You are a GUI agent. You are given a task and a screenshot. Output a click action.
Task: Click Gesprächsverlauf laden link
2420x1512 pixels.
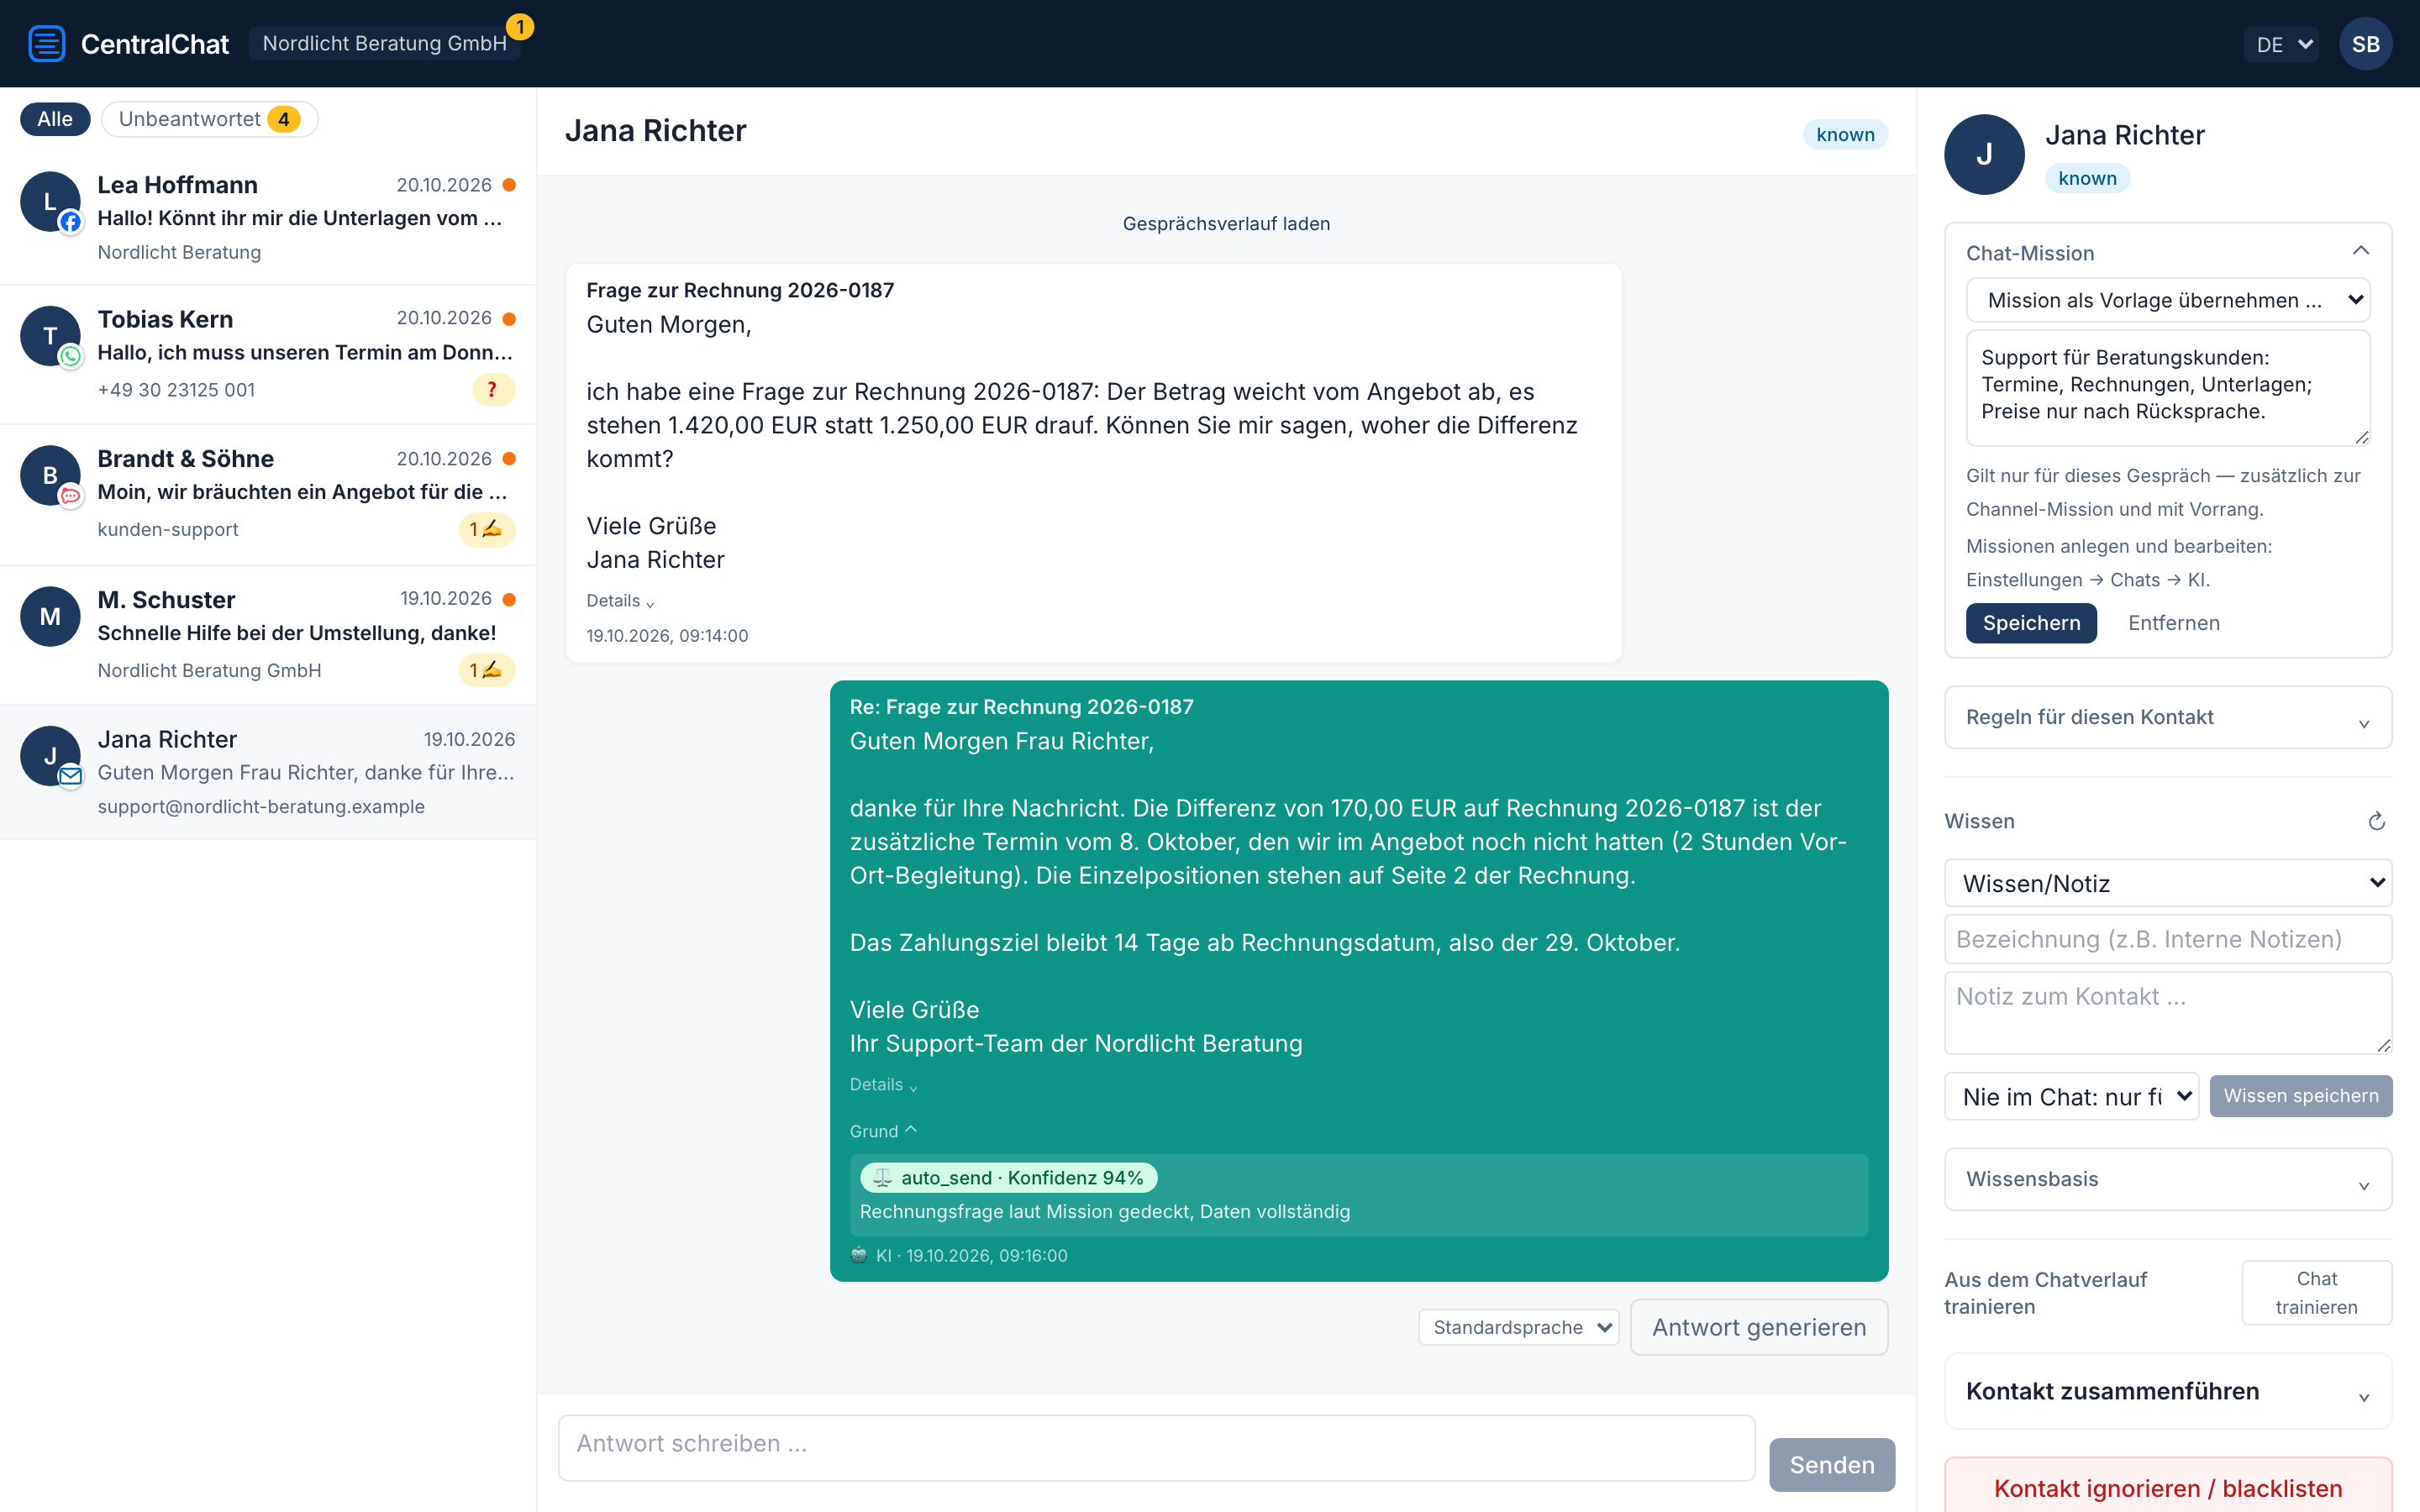[x=1226, y=224]
